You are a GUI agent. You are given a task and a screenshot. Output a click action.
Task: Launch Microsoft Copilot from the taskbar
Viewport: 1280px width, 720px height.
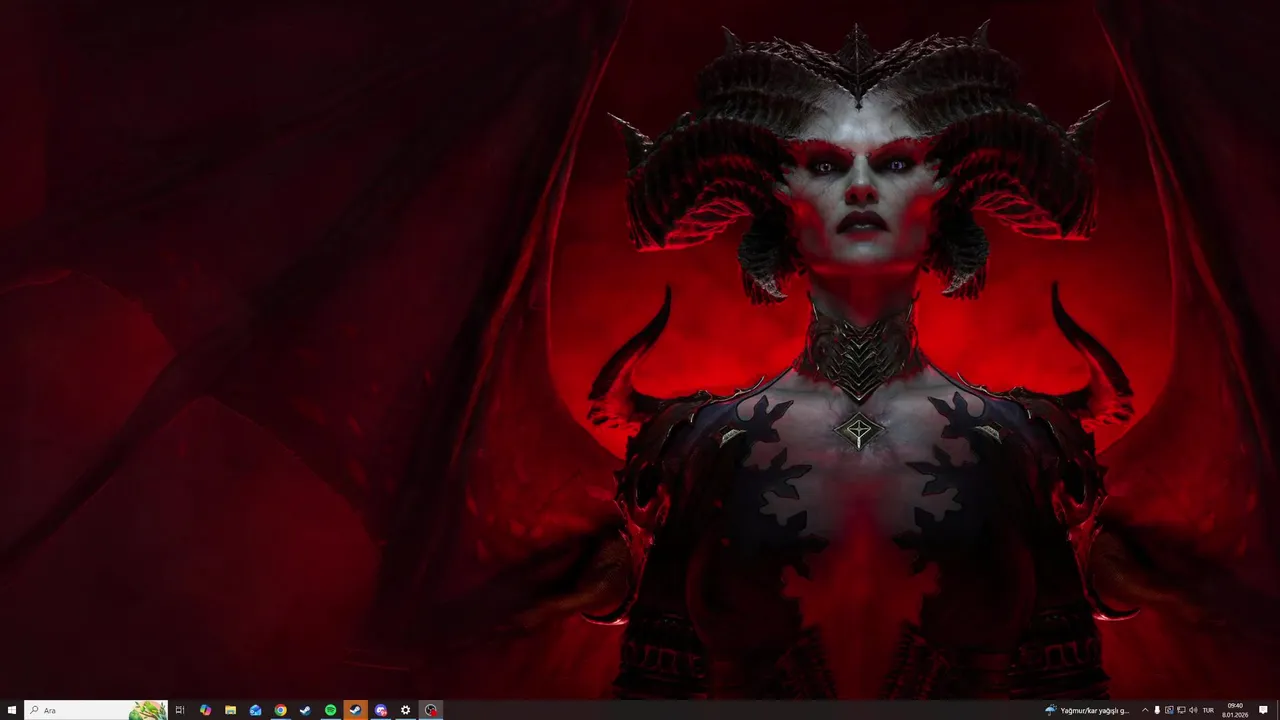[x=205, y=710]
